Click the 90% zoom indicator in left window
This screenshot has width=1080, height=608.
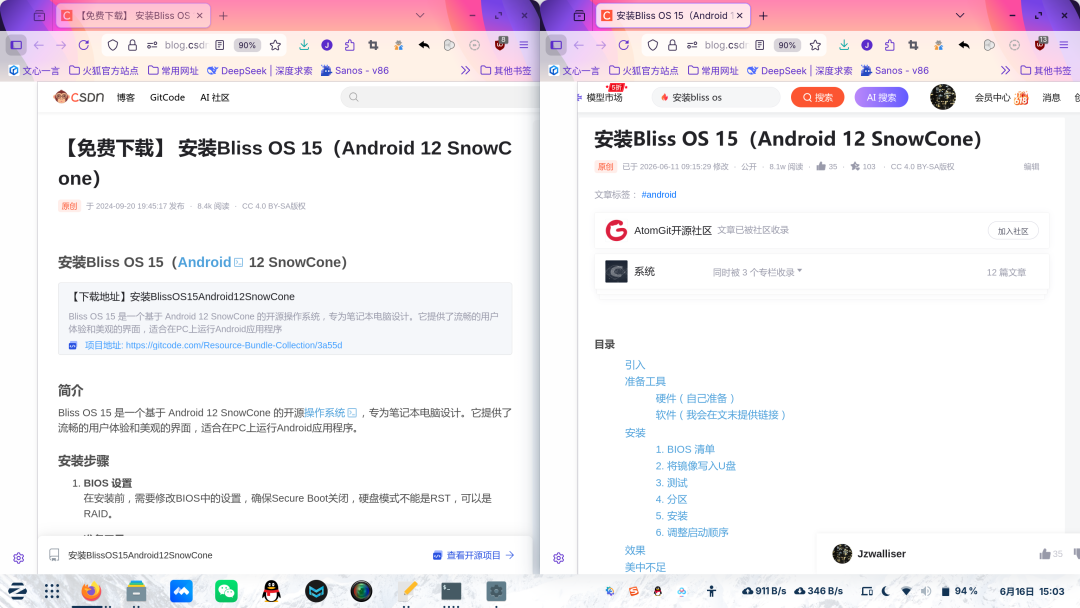click(x=247, y=45)
